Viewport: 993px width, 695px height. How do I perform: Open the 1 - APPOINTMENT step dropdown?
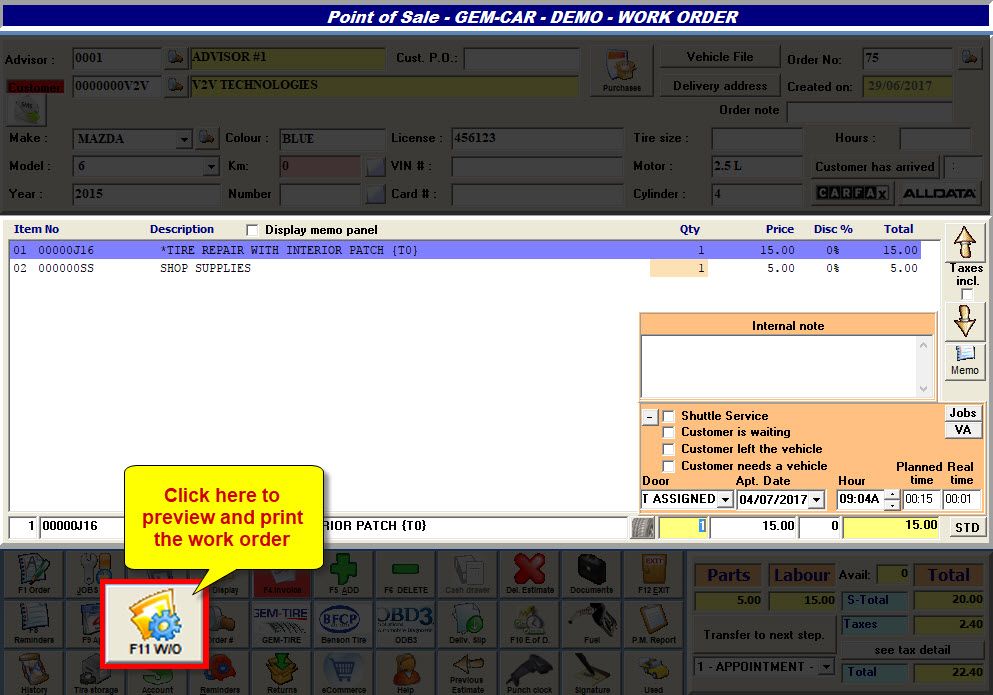click(826, 667)
